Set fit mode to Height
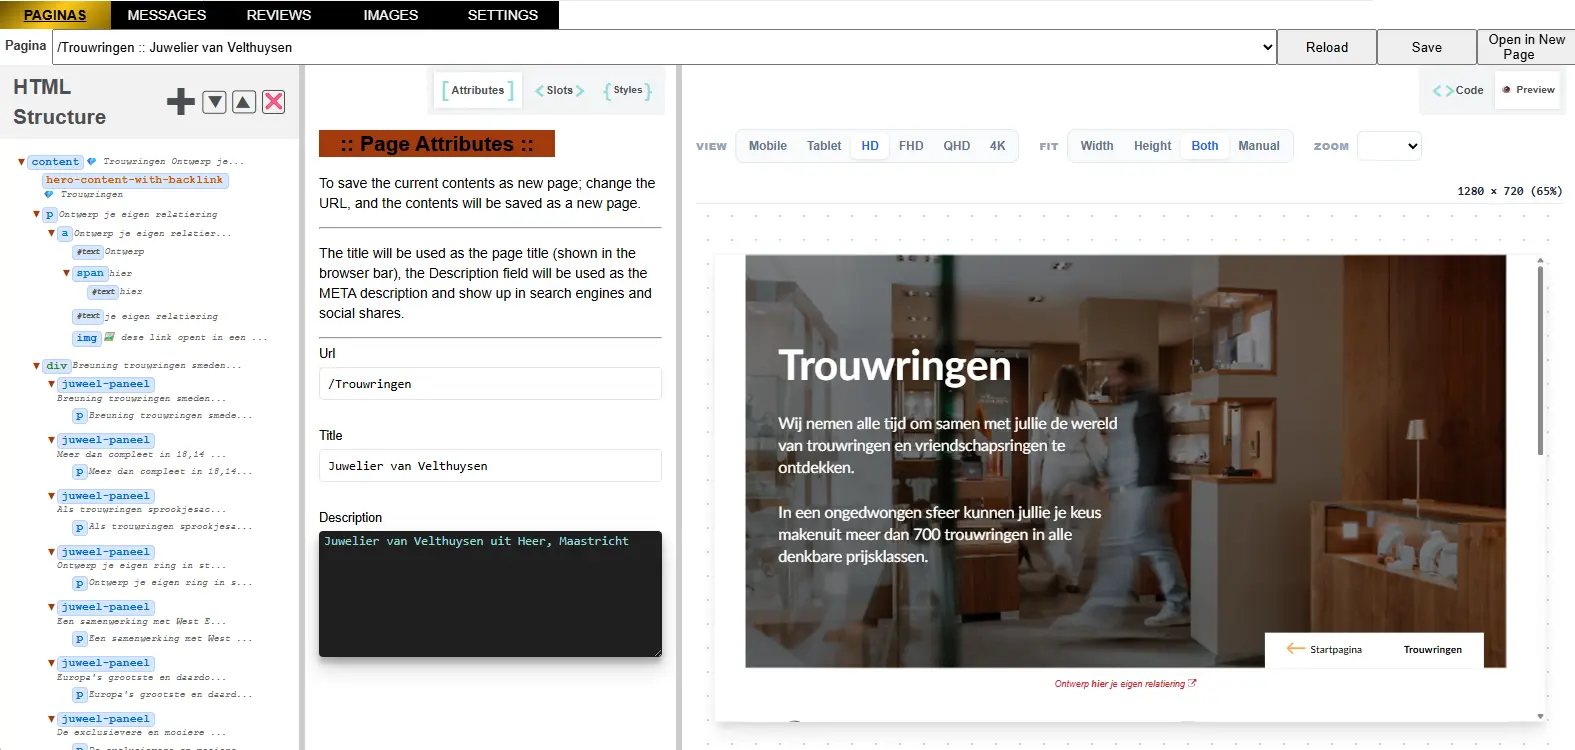Viewport: 1575px width, 750px height. (x=1152, y=146)
